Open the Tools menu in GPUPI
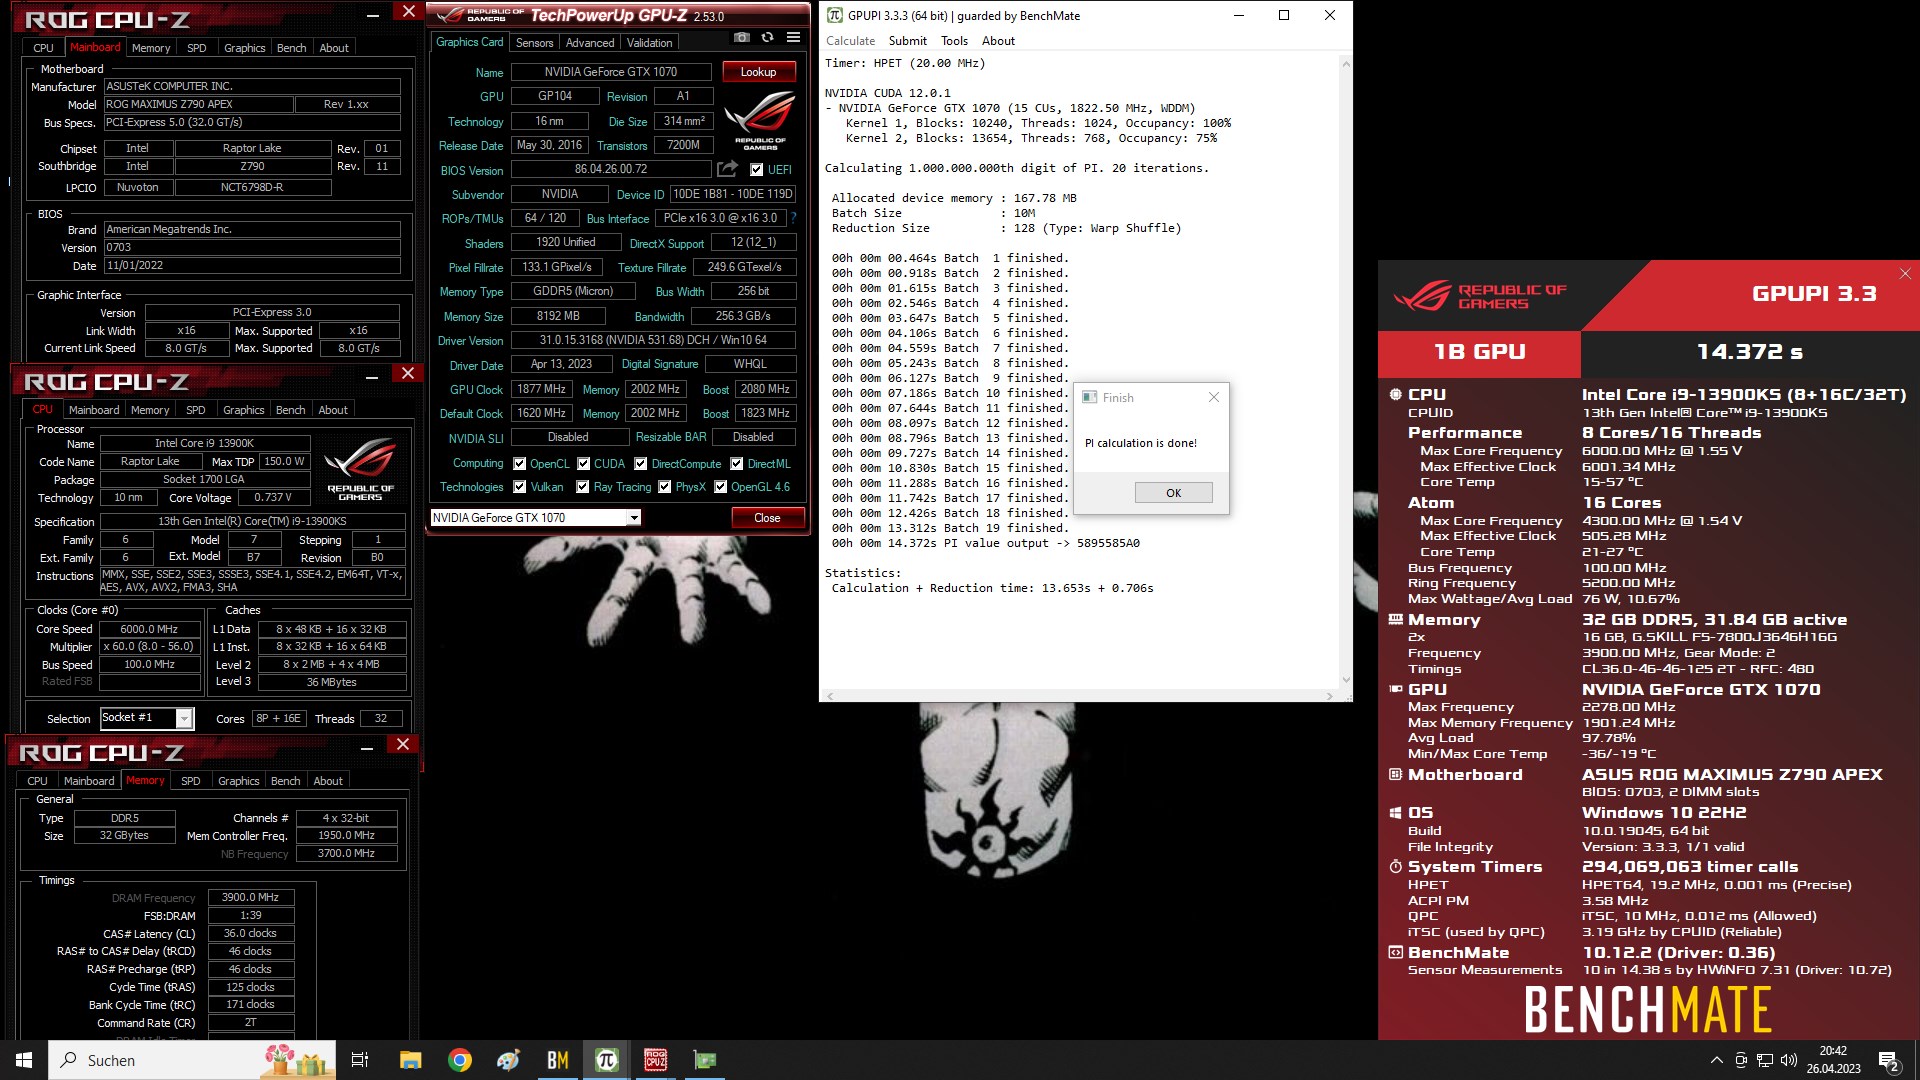Screen dimensions: 1920x1080 point(954,41)
